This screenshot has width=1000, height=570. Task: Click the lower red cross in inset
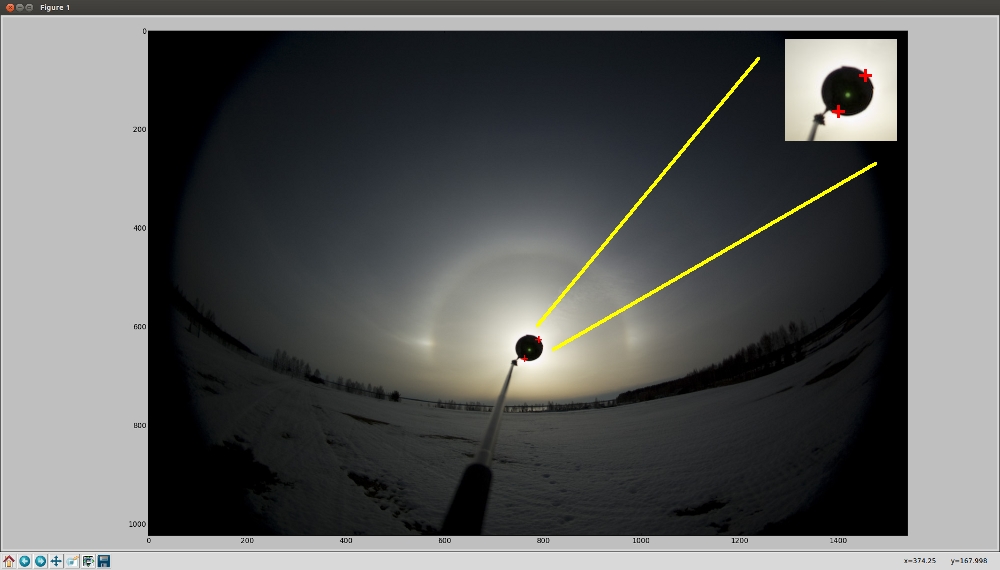pos(838,112)
